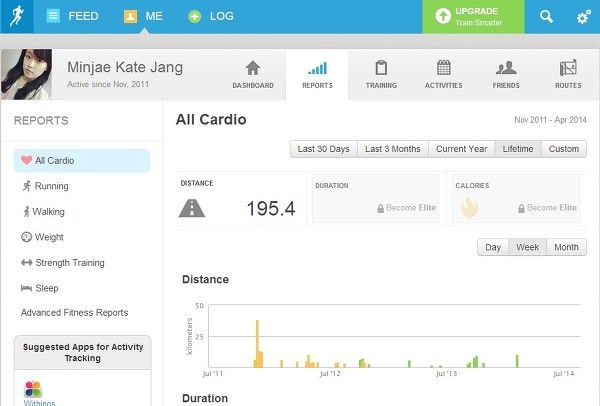Click the profile photo thumbnail
Viewport: 600px width, 406px height.
coord(26,74)
